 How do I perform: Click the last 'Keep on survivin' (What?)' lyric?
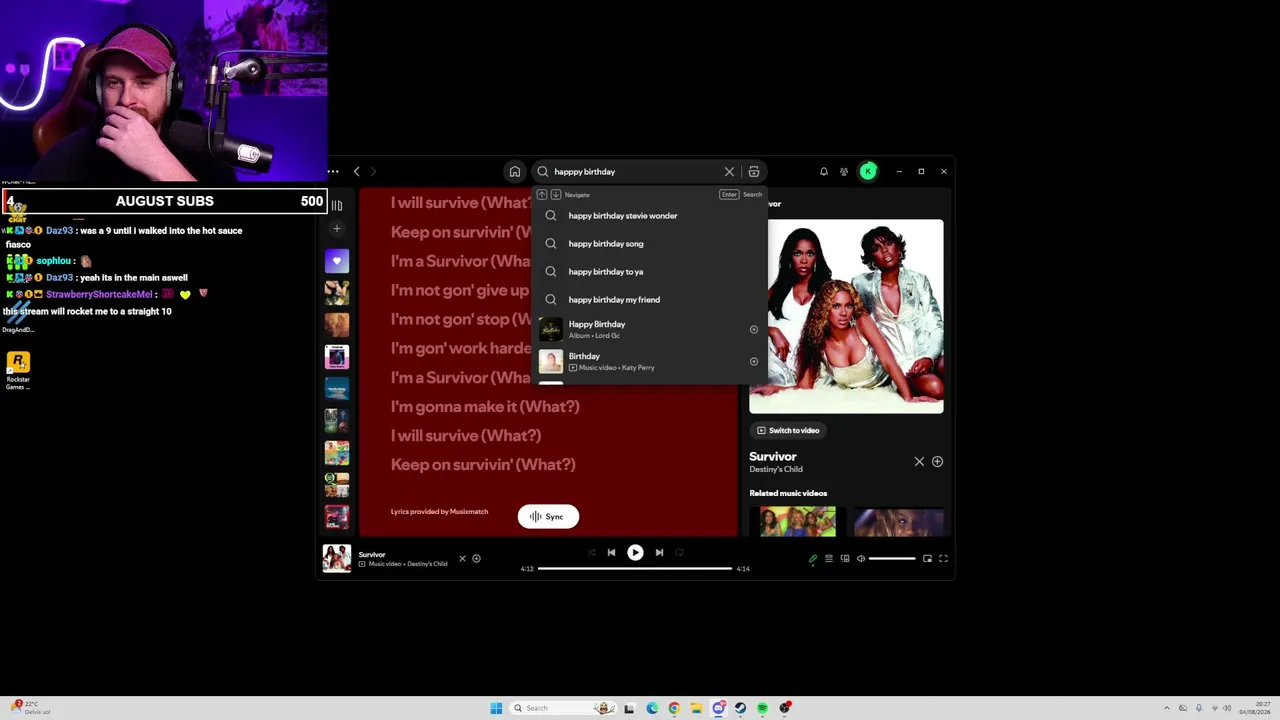[483, 465]
